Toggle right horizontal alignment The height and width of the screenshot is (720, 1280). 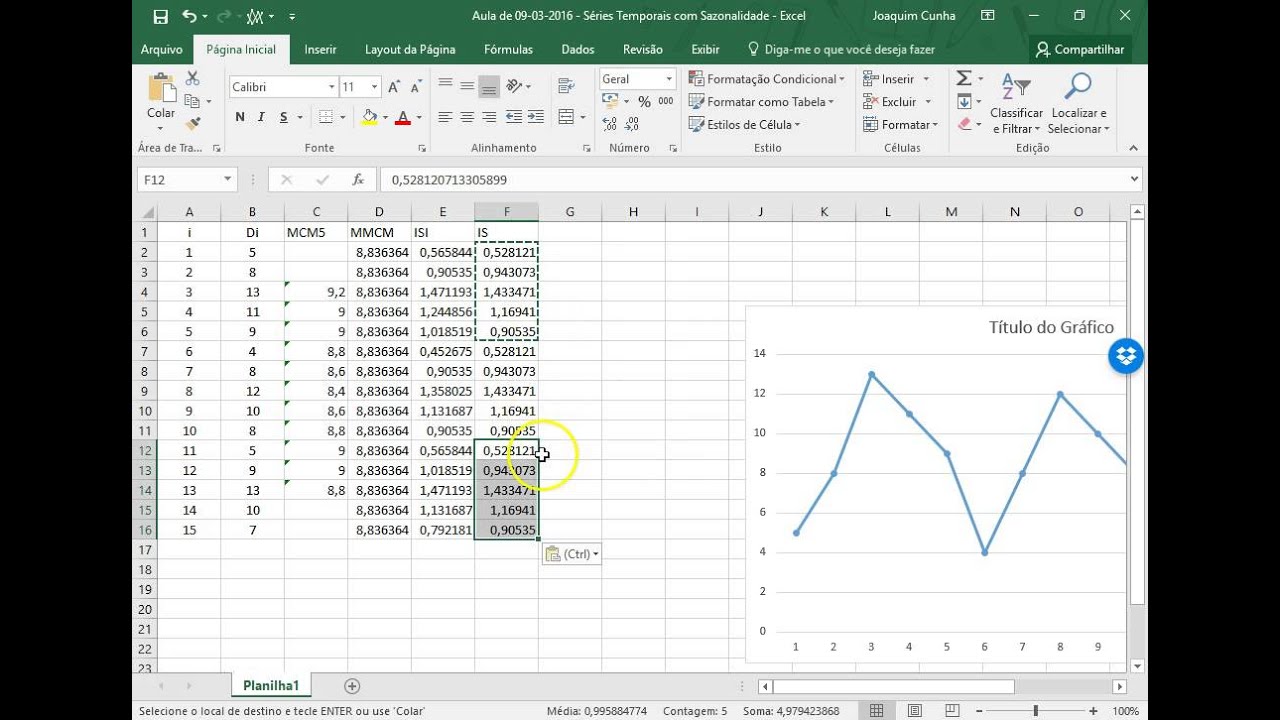489,117
